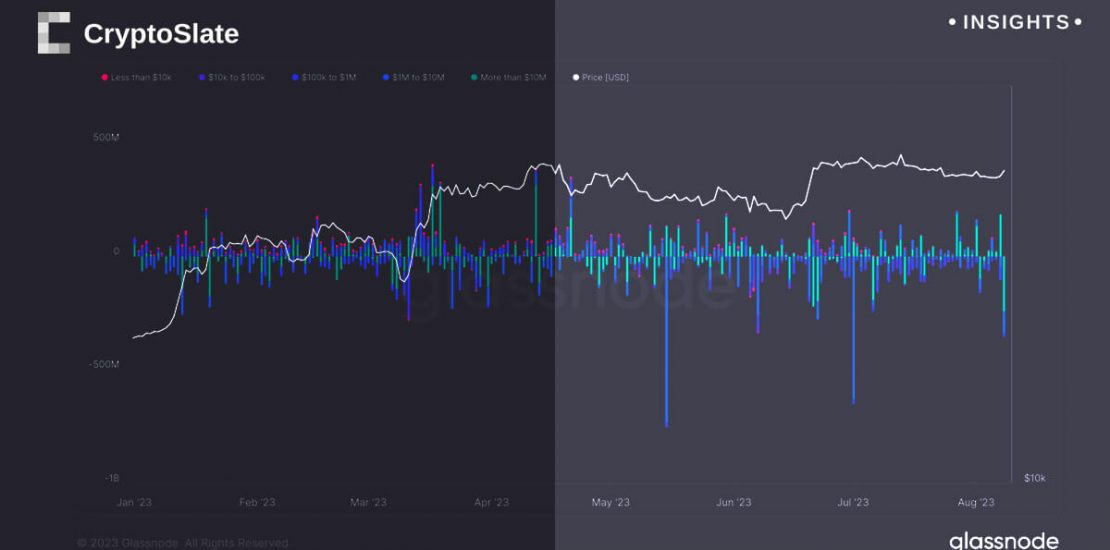Click the INSIGHTS label

pos(1015,22)
